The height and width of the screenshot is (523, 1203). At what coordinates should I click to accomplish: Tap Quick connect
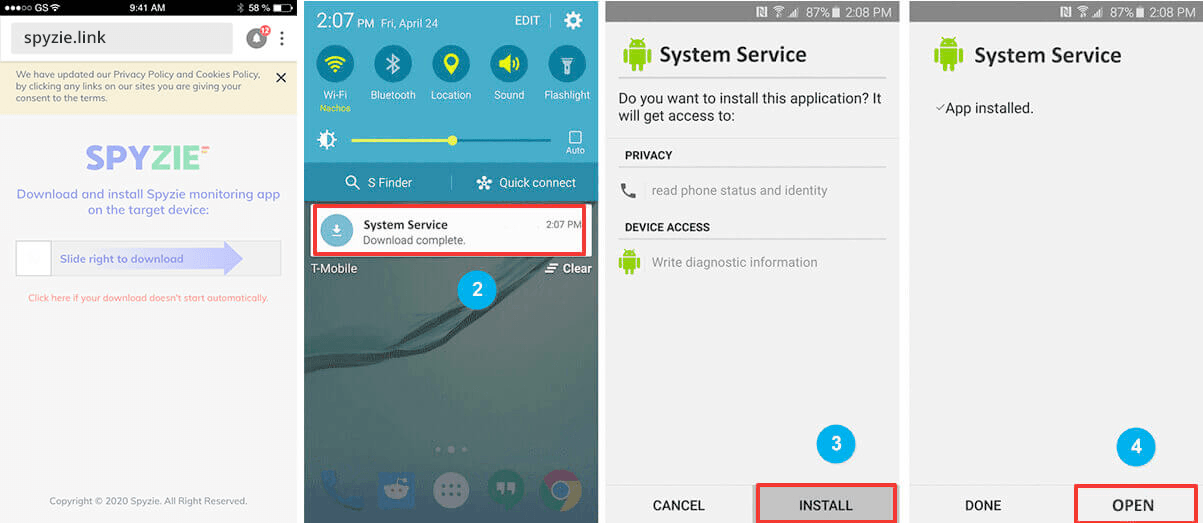pyautogui.click(x=526, y=183)
